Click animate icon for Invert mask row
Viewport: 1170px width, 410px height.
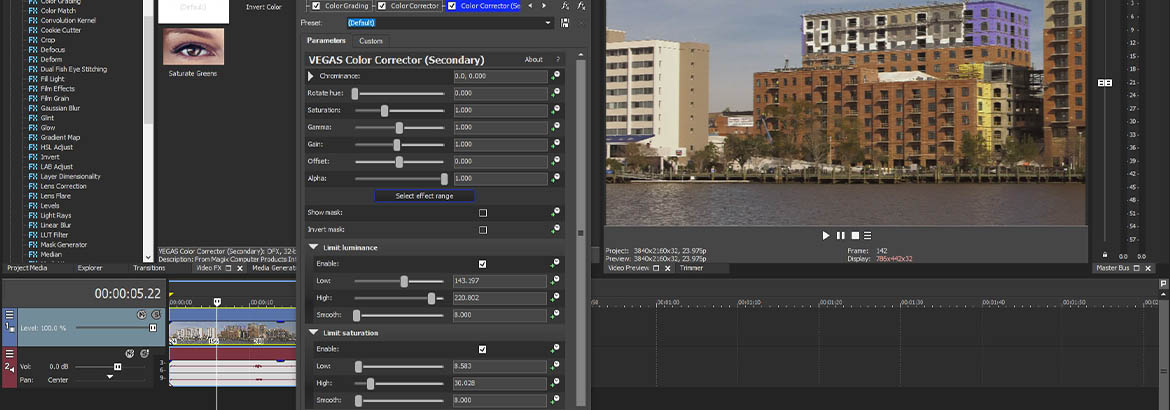tap(555, 230)
